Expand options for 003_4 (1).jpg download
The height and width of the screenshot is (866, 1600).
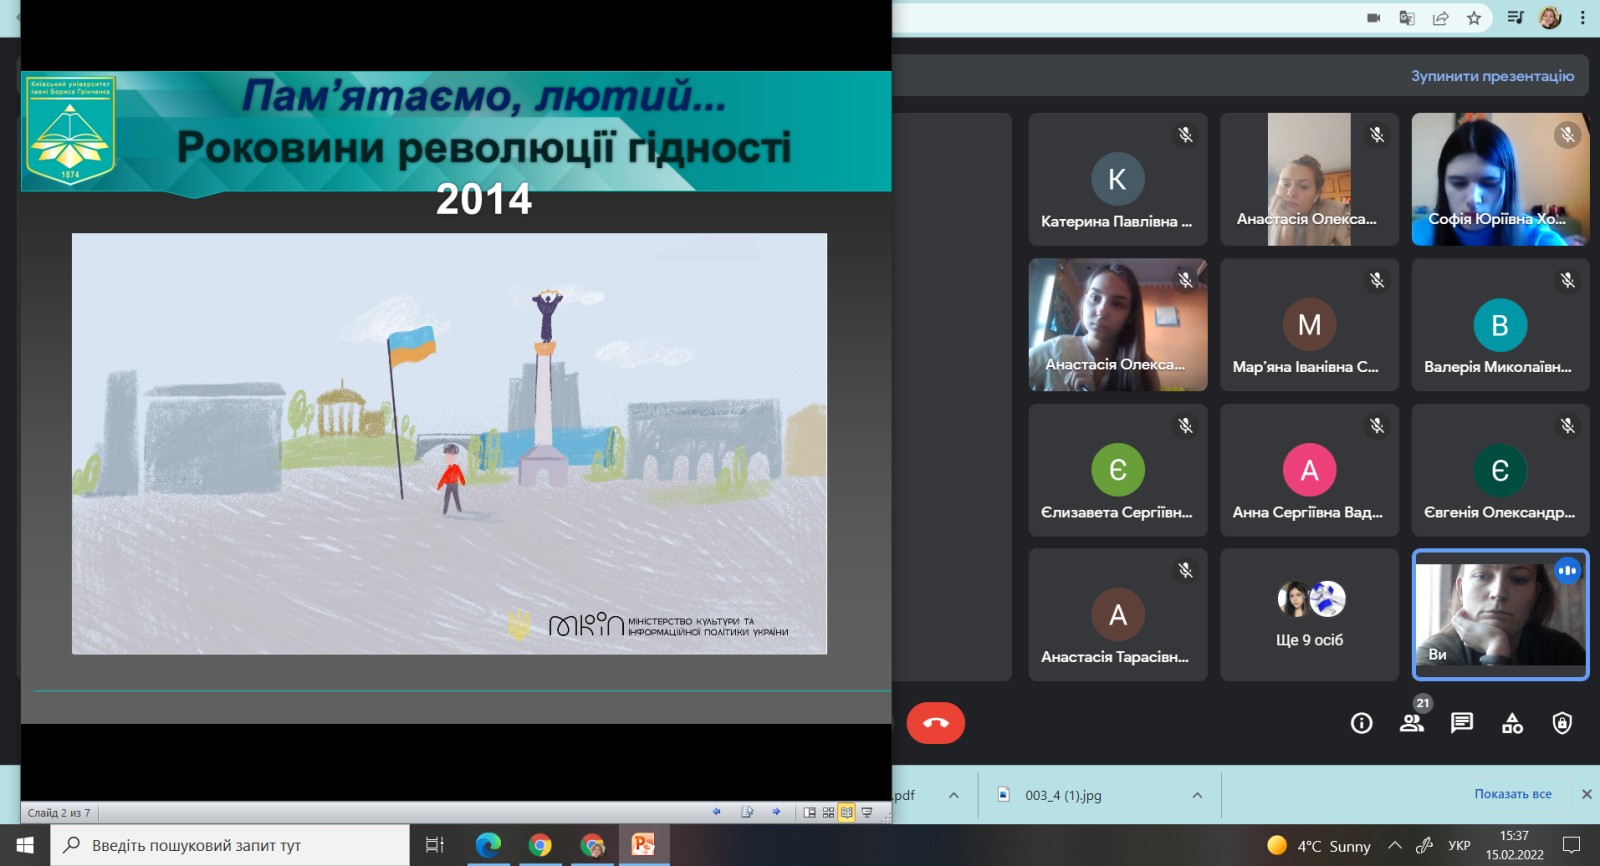1197,796
